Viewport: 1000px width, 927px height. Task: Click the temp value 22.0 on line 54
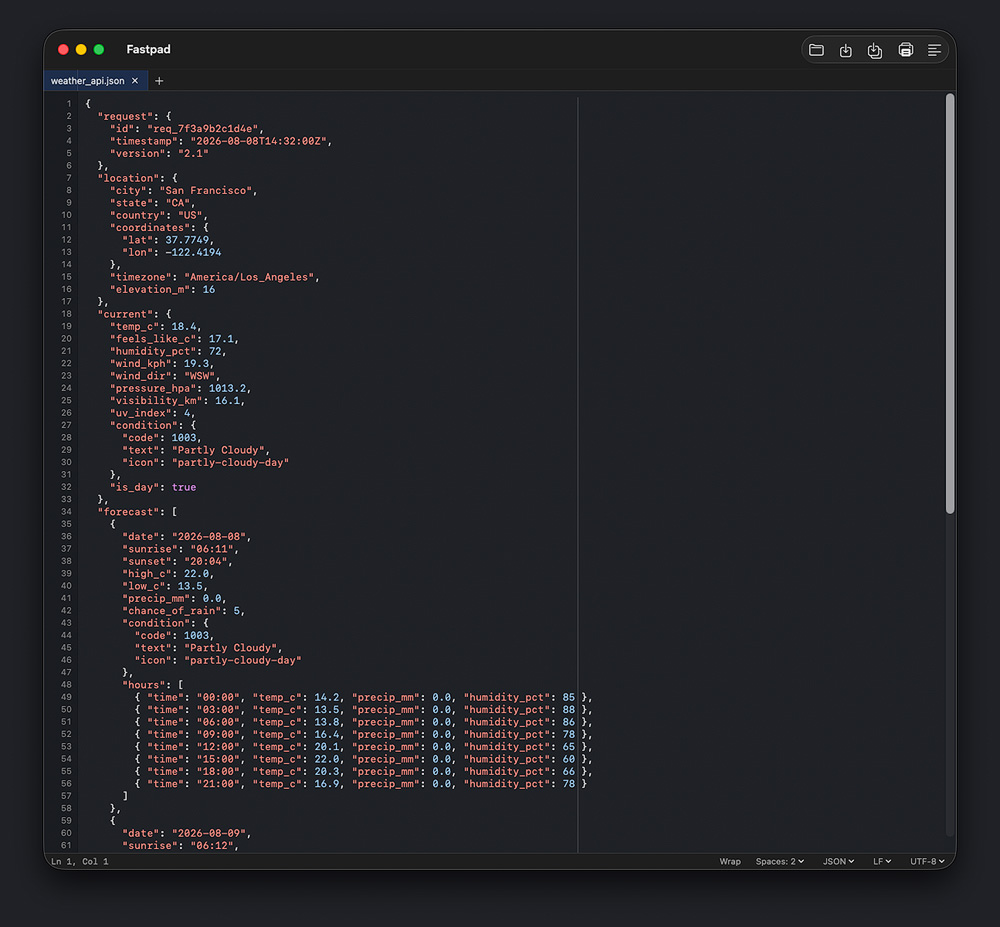pyautogui.click(x=327, y=759)
